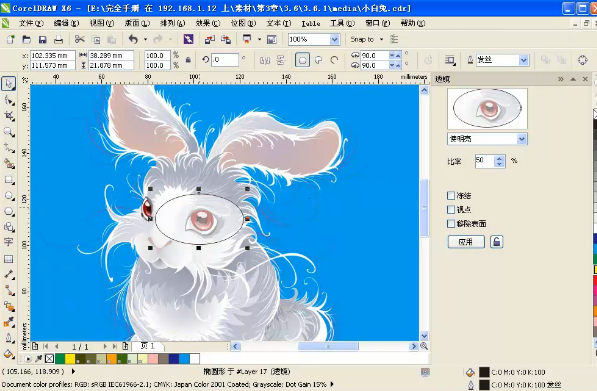Open the Table menu
The image size is (597, 391).
[x=311, y=24]
